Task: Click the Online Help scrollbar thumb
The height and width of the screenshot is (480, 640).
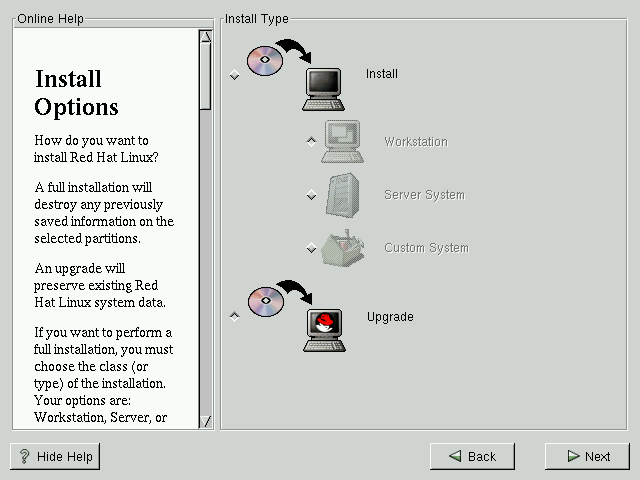Action: 206,75
